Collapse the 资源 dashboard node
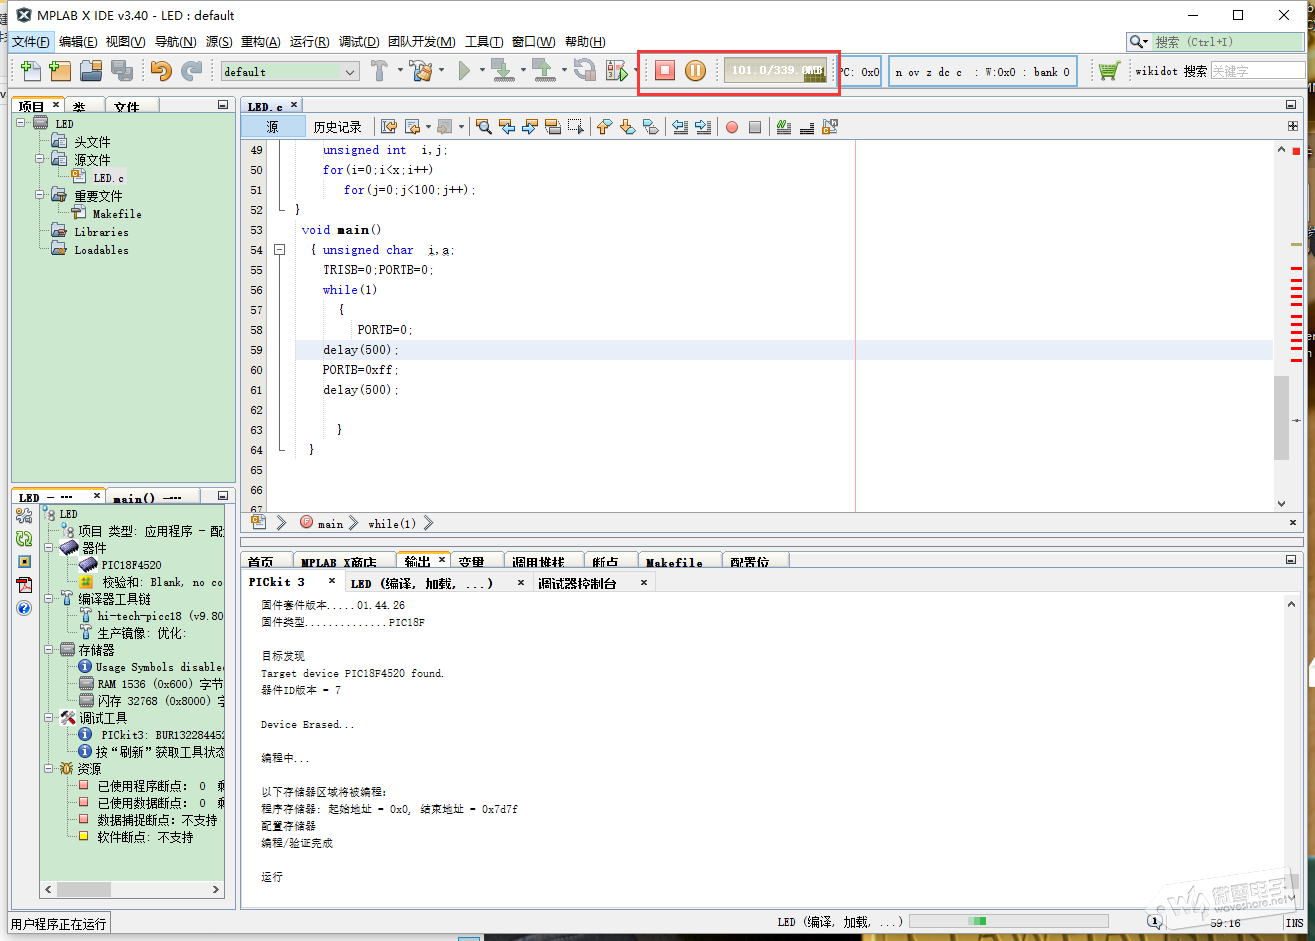This screenshot has width=1315, height=941. [x=49, y=768]
